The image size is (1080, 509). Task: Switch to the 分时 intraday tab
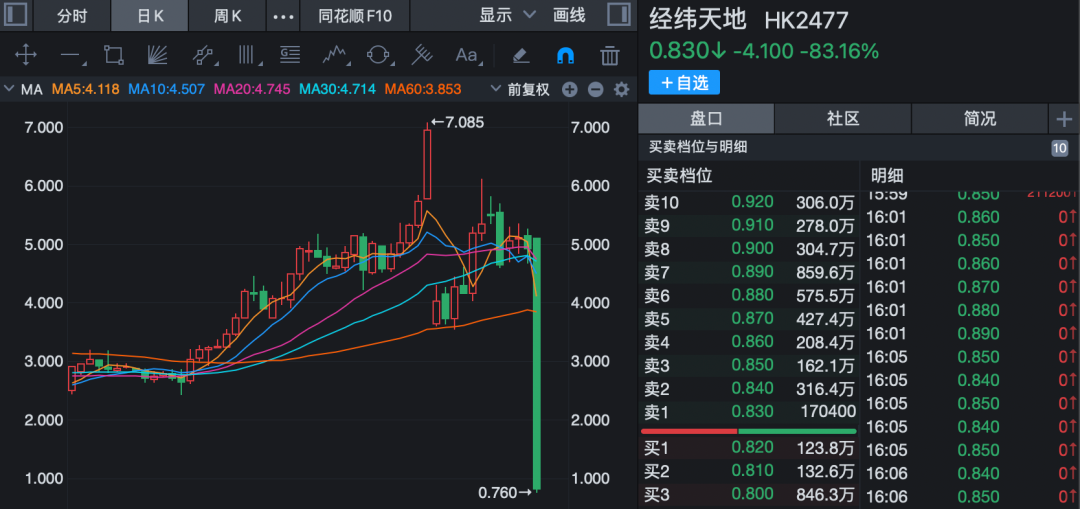click(72, 16)
